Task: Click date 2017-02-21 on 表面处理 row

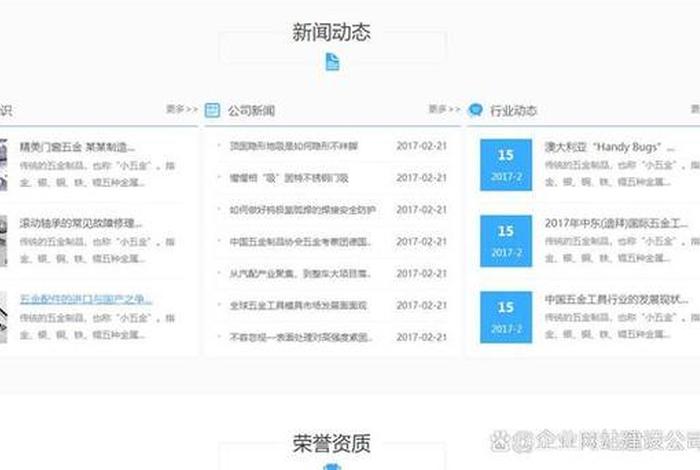Action: (421, 337)
